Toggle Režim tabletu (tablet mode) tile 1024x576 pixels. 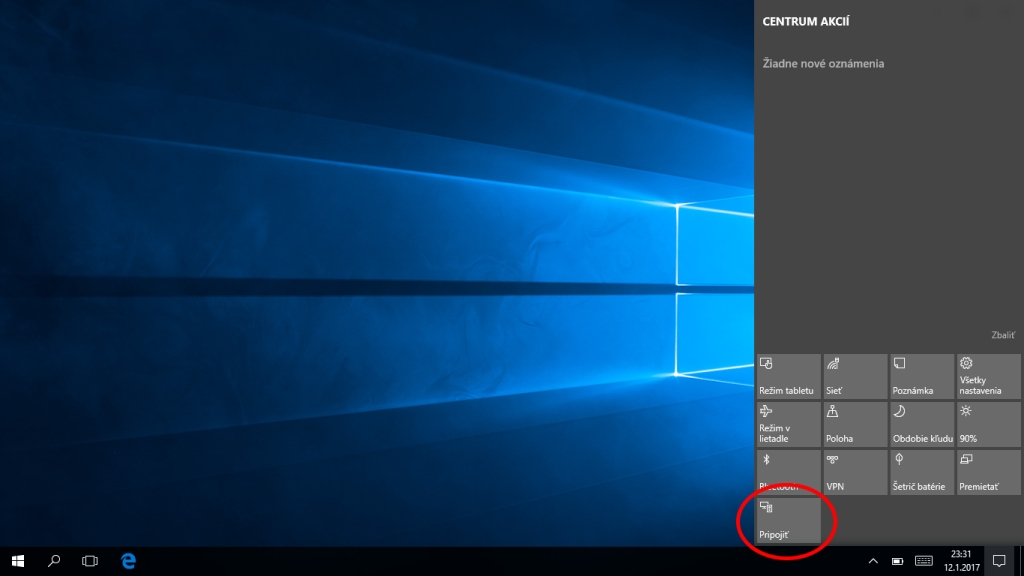pyautogui.click(x=788, y=376)
